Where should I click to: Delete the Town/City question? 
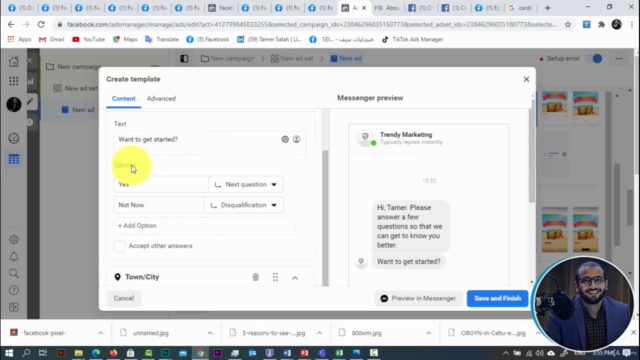256,277
